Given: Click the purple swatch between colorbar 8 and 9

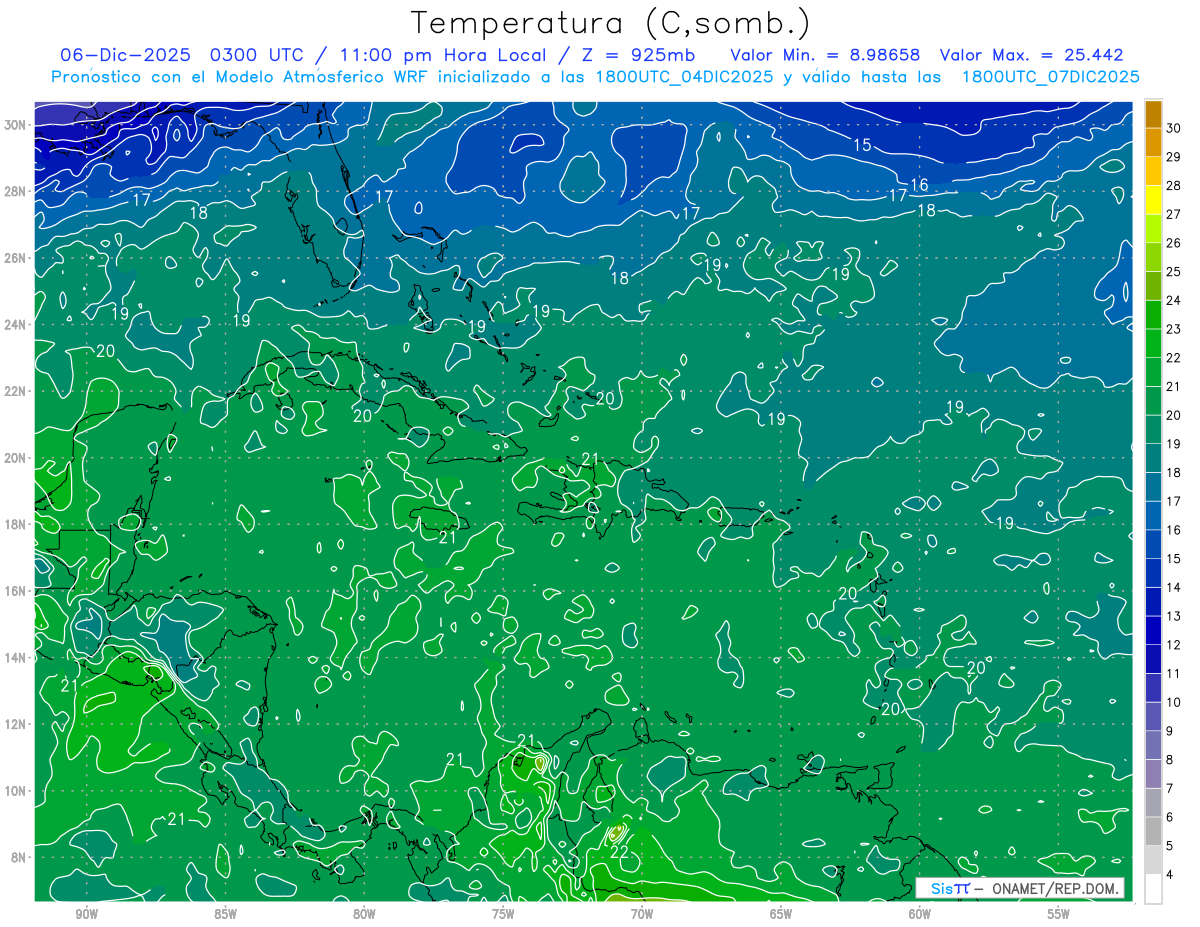Looking at the screenshot, I should (x=1154, y=746).
